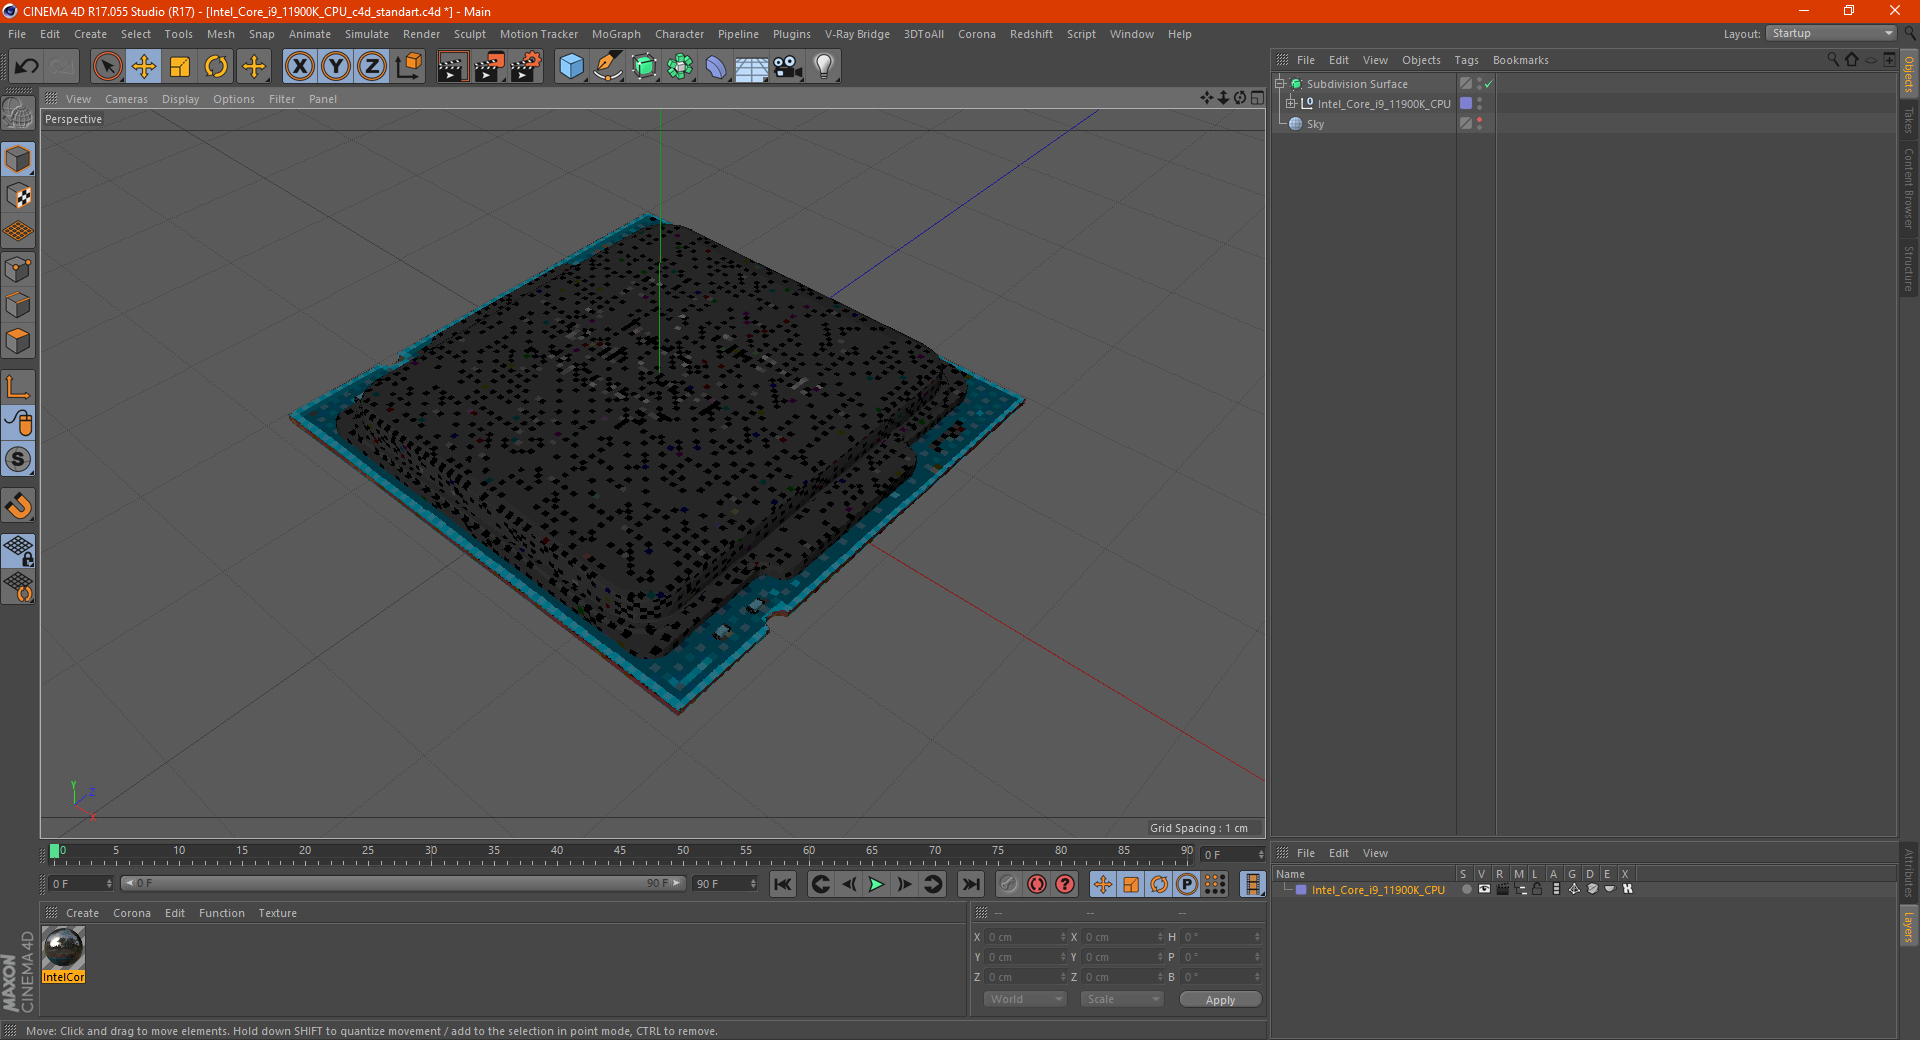Click the Undo arrow icon

[27, 67]
